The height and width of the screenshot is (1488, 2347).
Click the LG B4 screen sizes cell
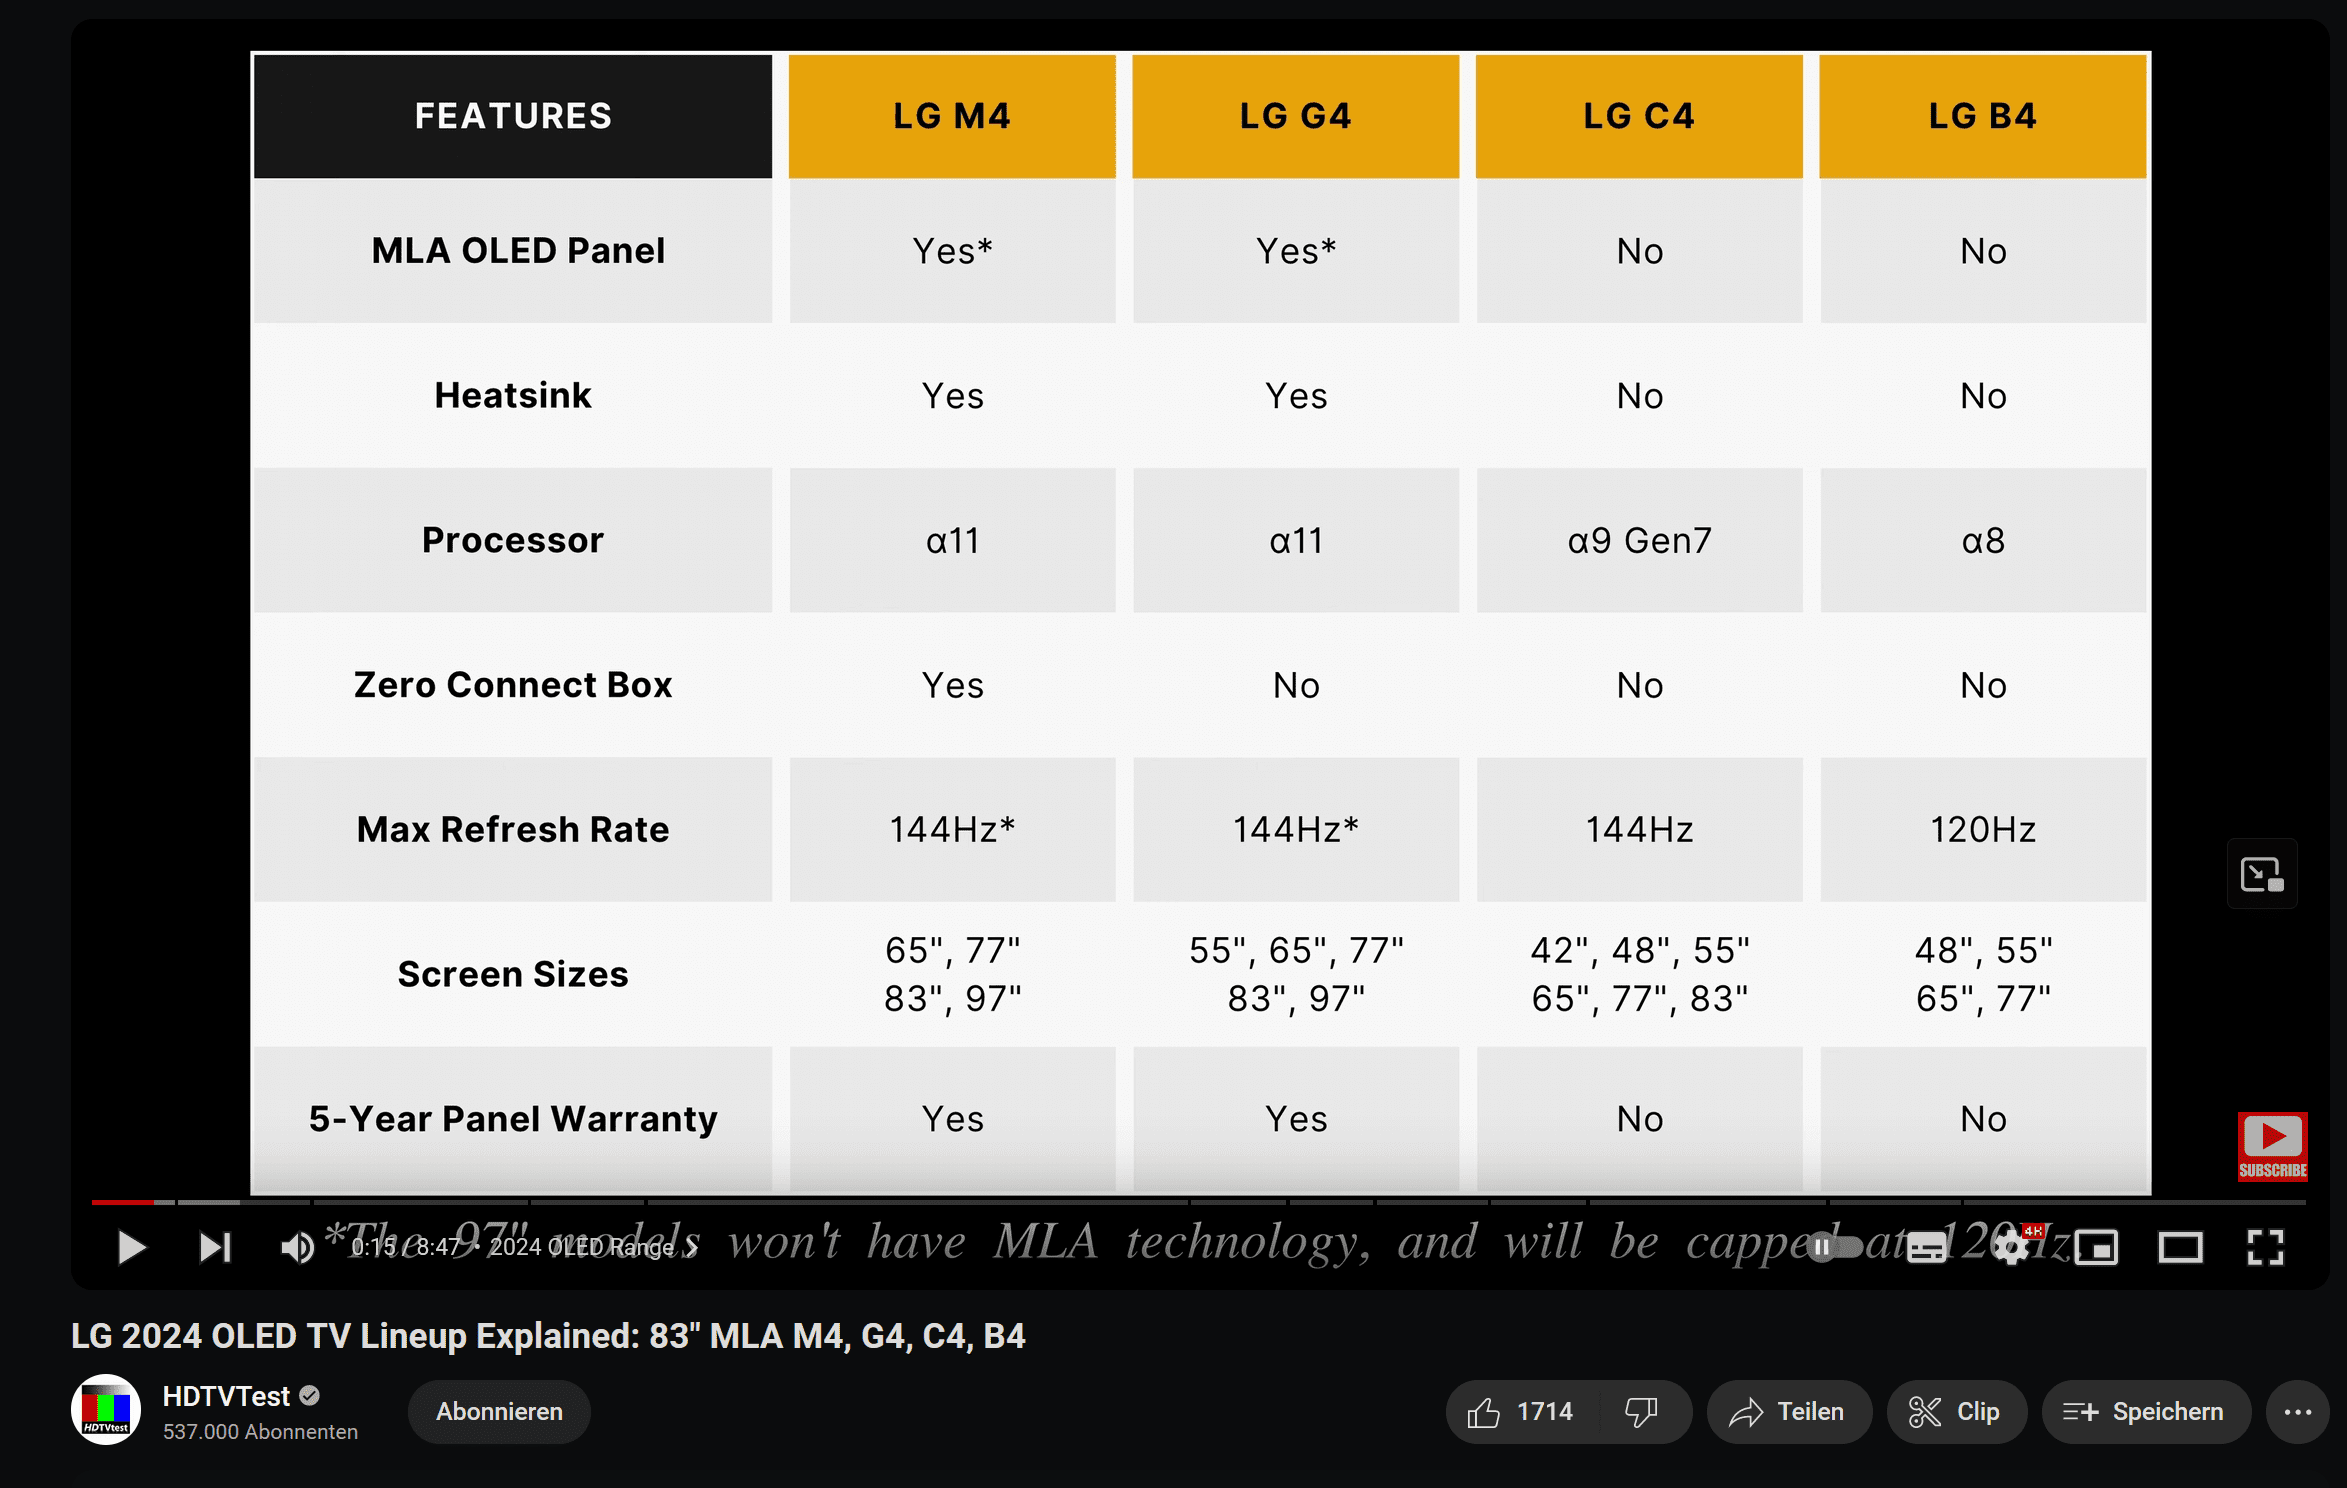pyautogui.click(x=1982, y=974)
